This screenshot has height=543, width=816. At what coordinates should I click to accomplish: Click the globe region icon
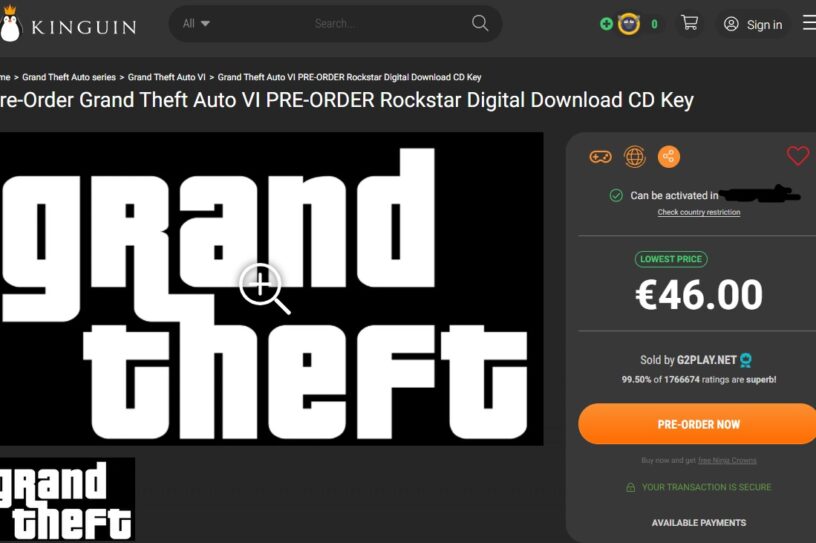tap(634, 157)
